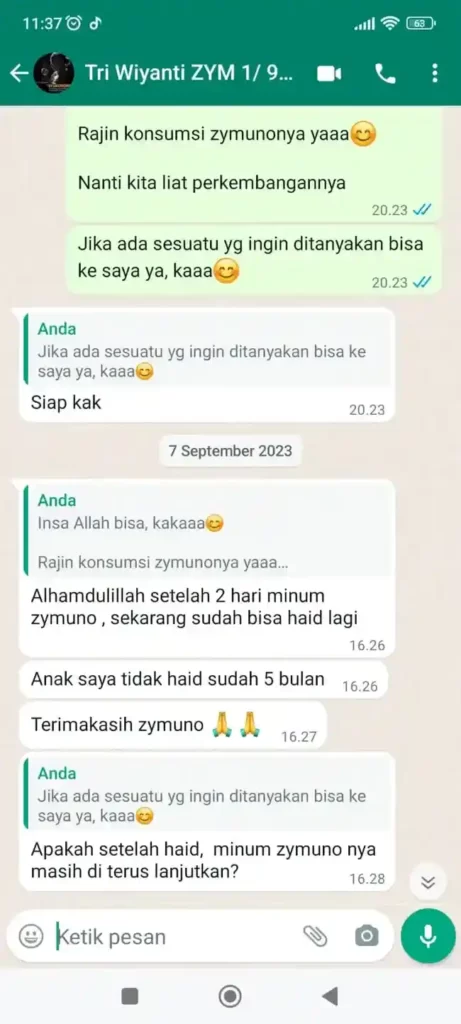
Task: Tap the Android back triangle button
Action: pyautogui.click(x=330, y=996)
